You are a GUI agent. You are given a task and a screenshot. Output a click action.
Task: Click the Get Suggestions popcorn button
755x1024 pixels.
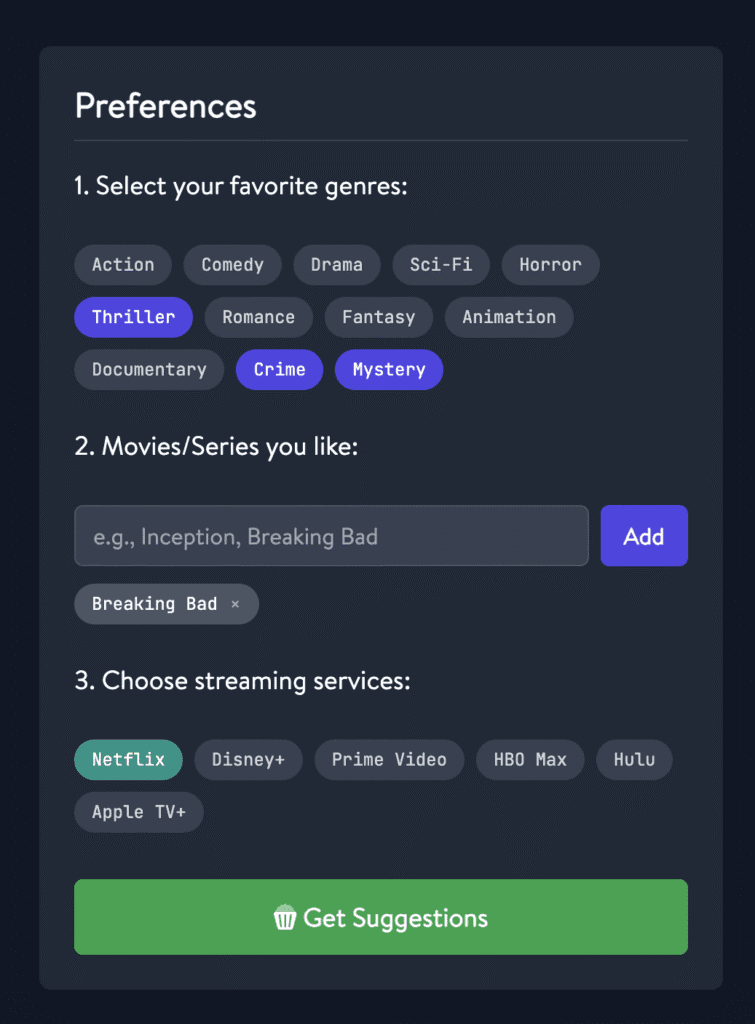pos(381,917)
